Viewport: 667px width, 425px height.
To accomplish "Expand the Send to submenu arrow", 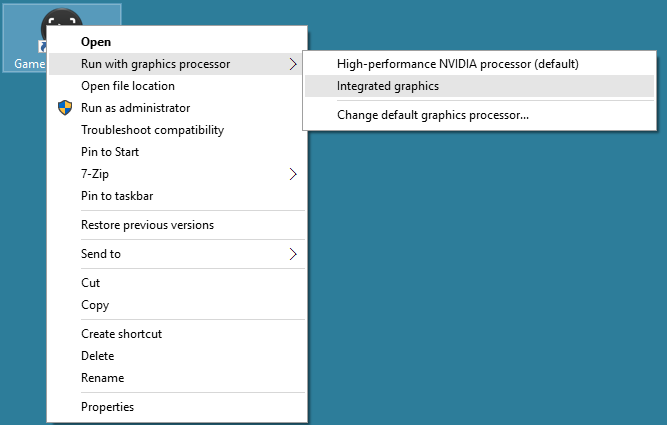I will pos(293,254).
